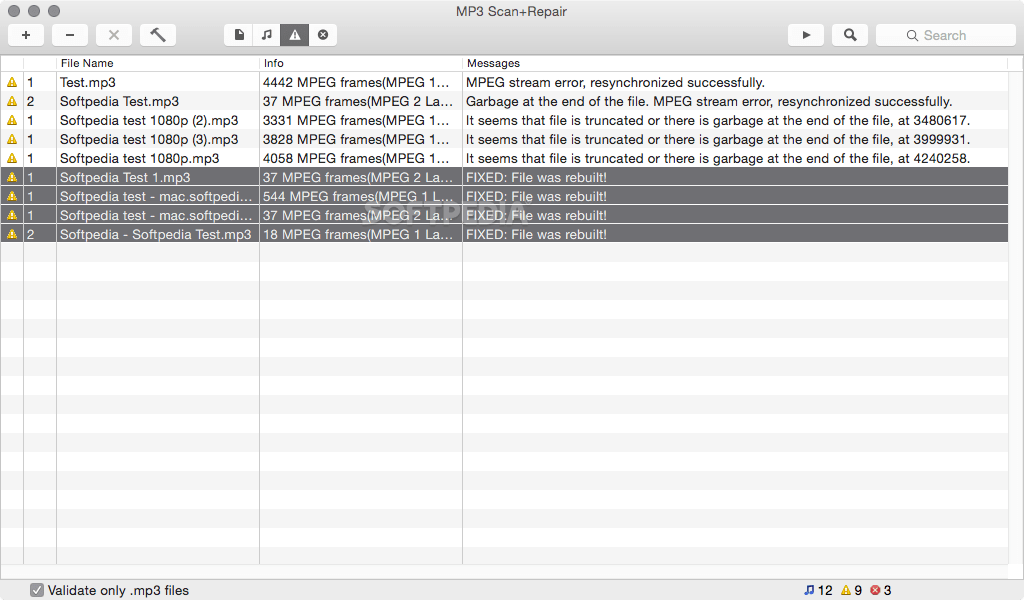Toggle the error filter icon

pos(322,34)
